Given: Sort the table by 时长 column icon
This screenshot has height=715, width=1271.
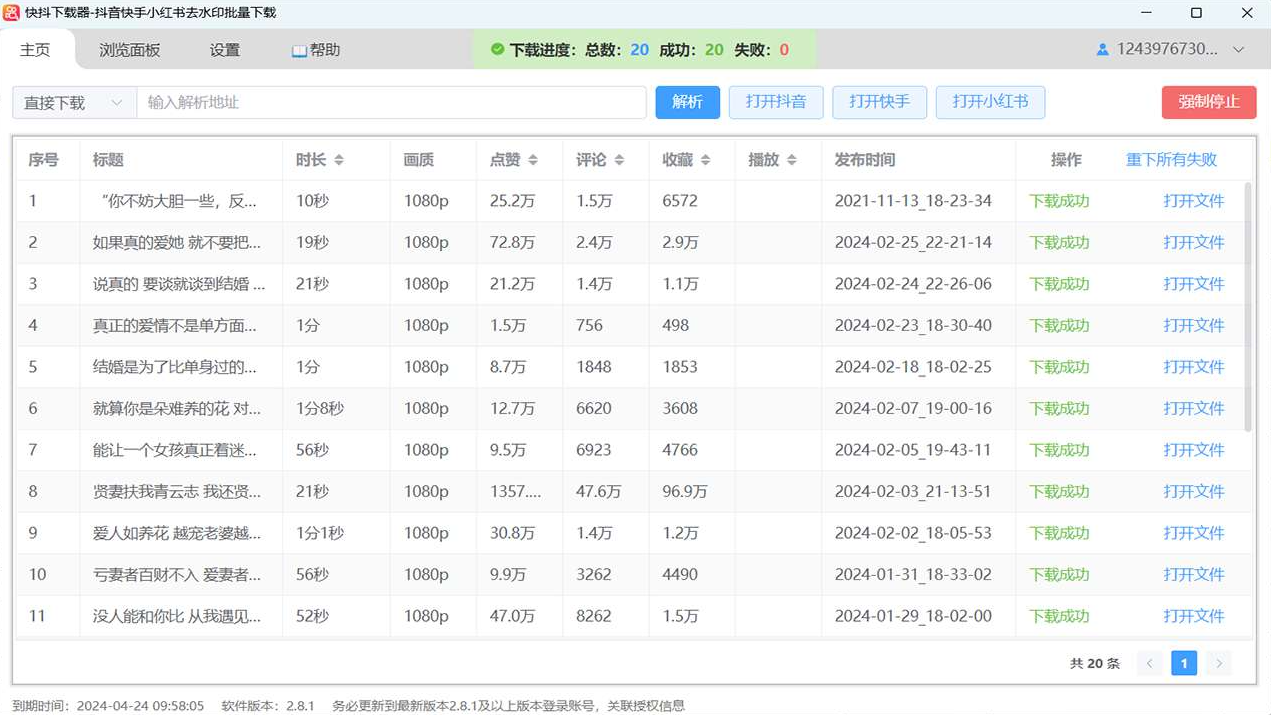Looking at the screenshot, I should coord(339,160).
